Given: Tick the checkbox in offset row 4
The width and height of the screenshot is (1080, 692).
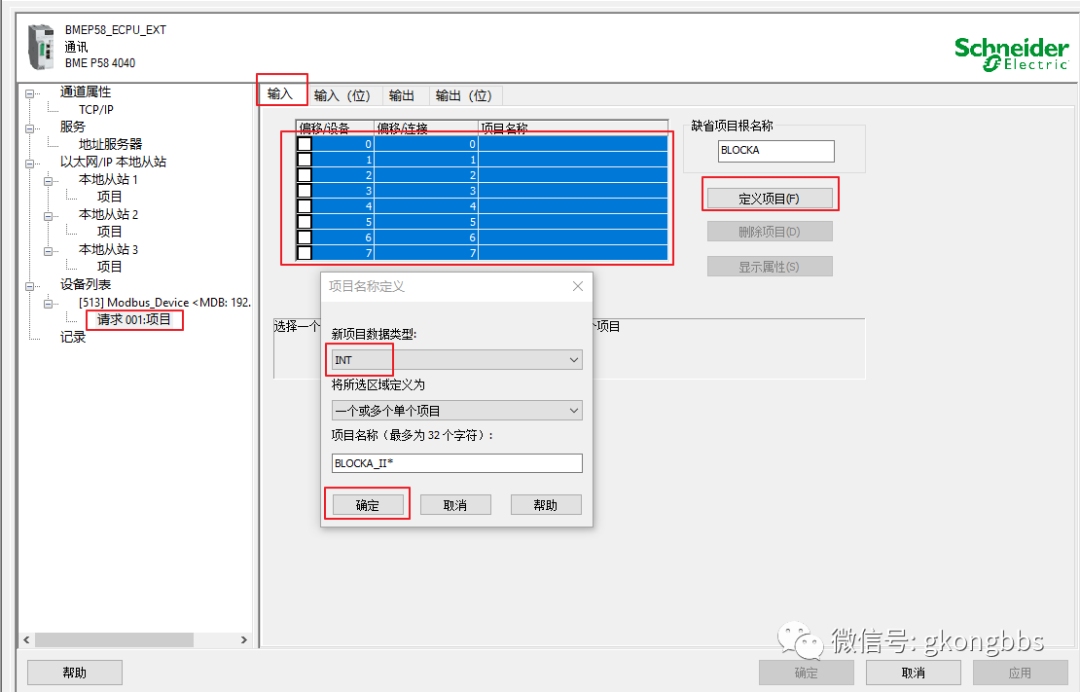Looking at the screenshot, I should [x=304, y=206].
